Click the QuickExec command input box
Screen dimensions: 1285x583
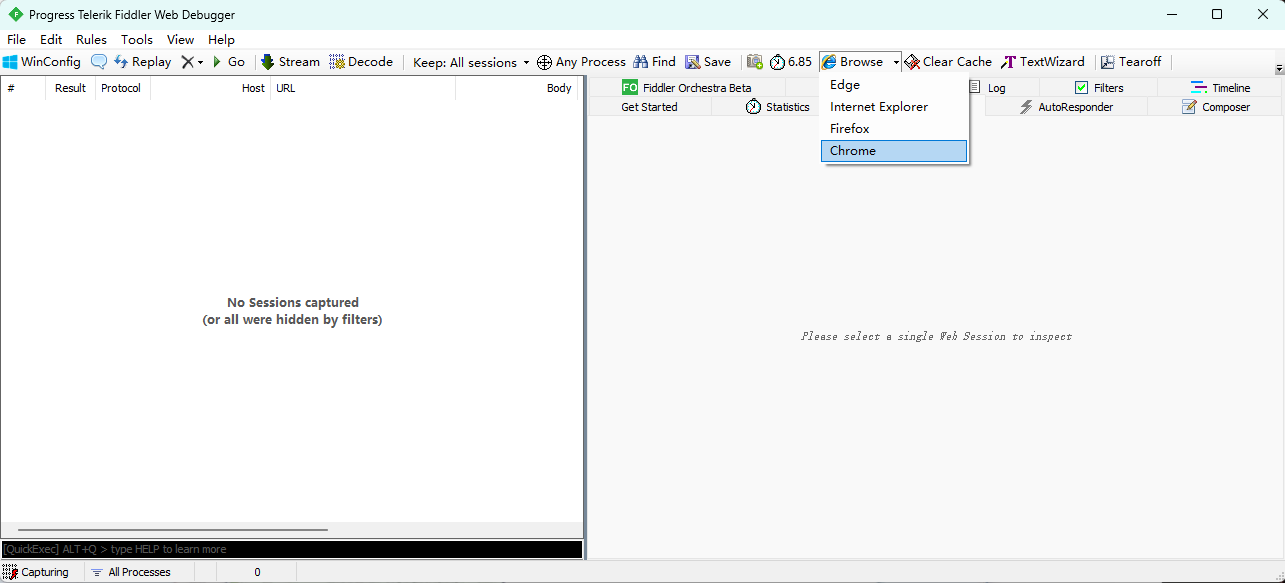[291, 549]
